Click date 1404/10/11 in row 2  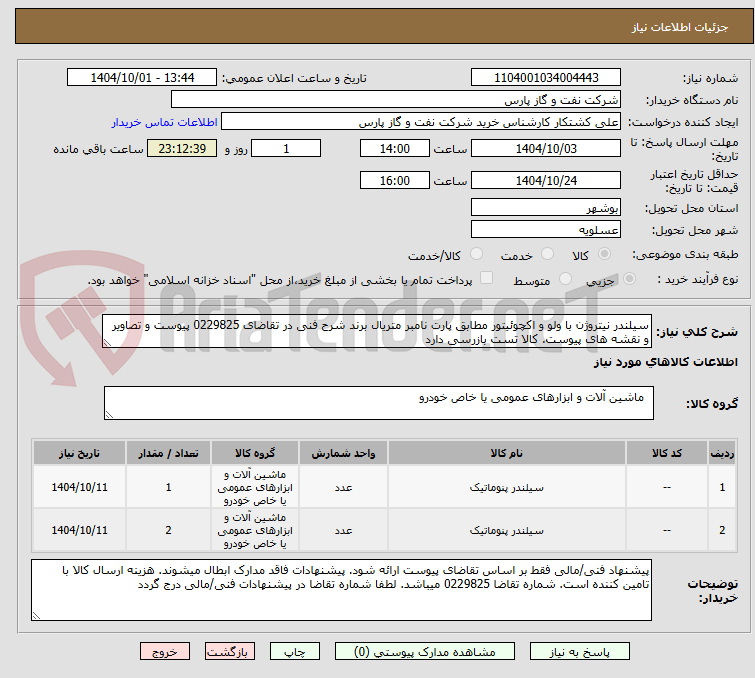[79, 530]
